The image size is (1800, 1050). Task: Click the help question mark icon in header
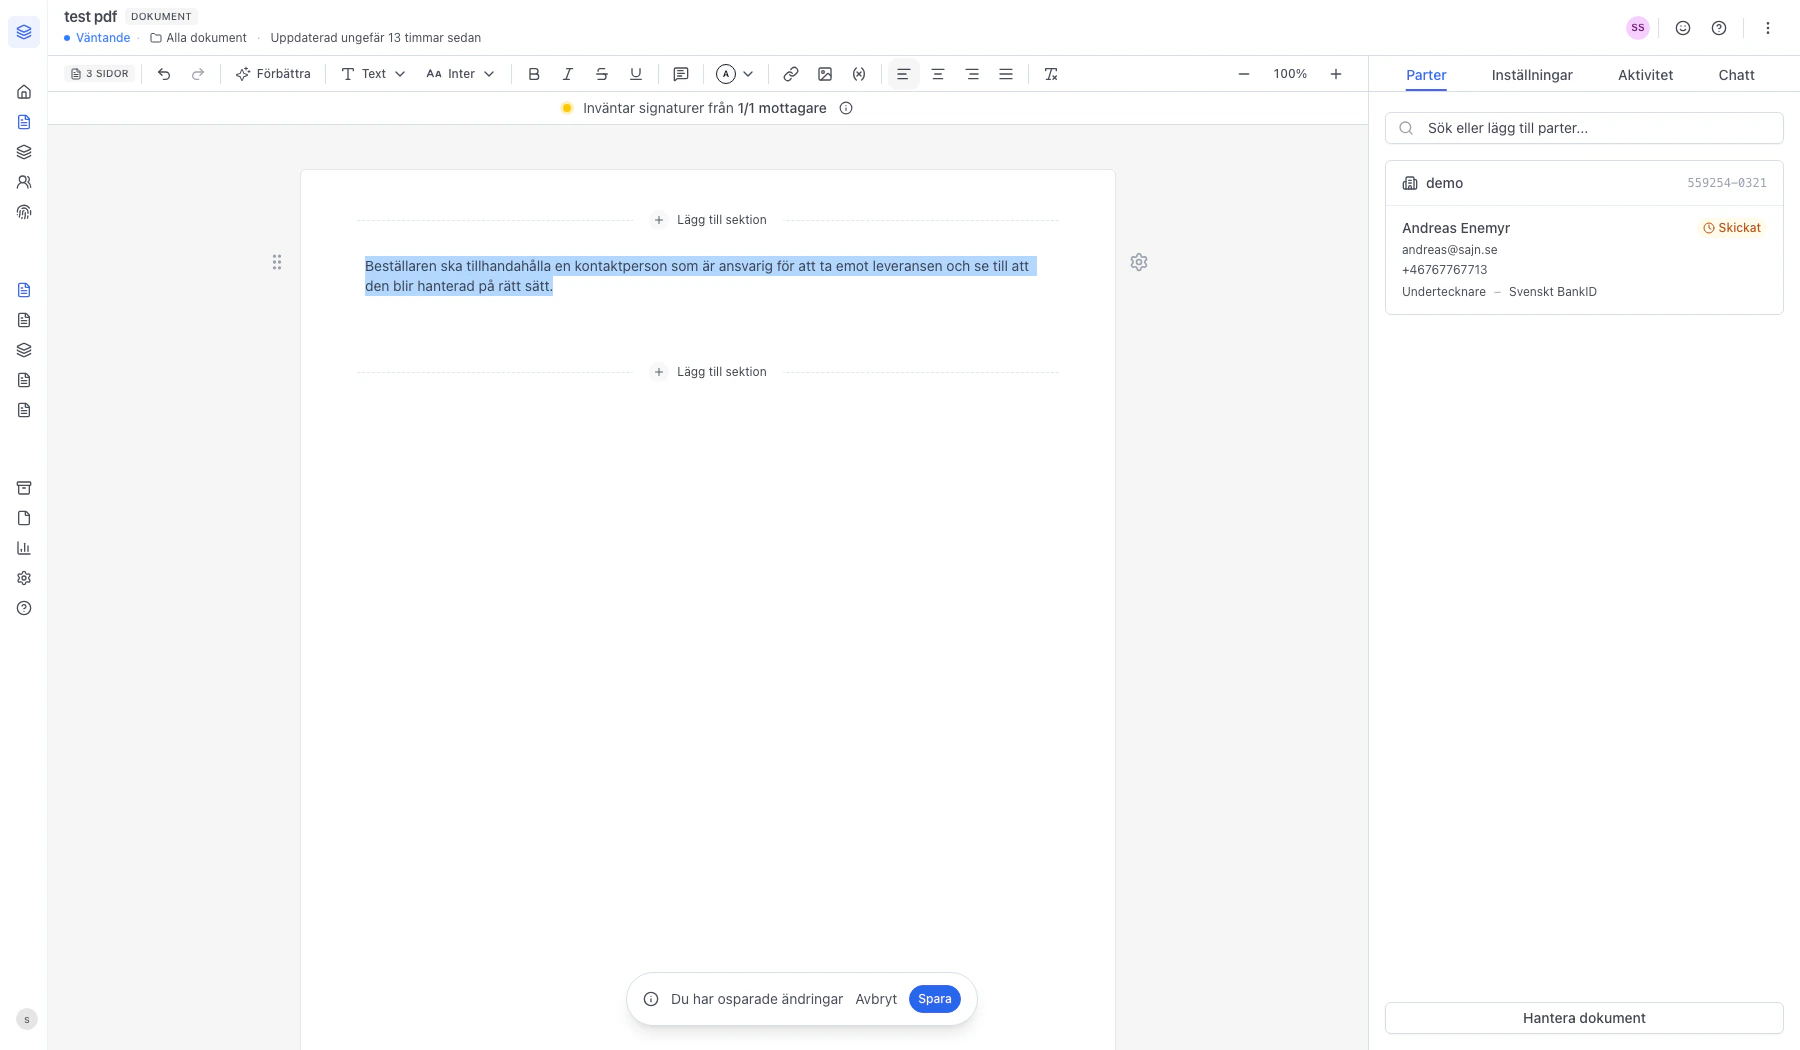click(x=1719, y=28)
